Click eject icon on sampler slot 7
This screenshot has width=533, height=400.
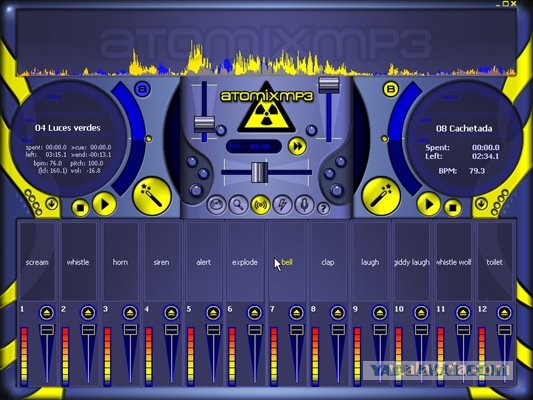coord(296,312)
